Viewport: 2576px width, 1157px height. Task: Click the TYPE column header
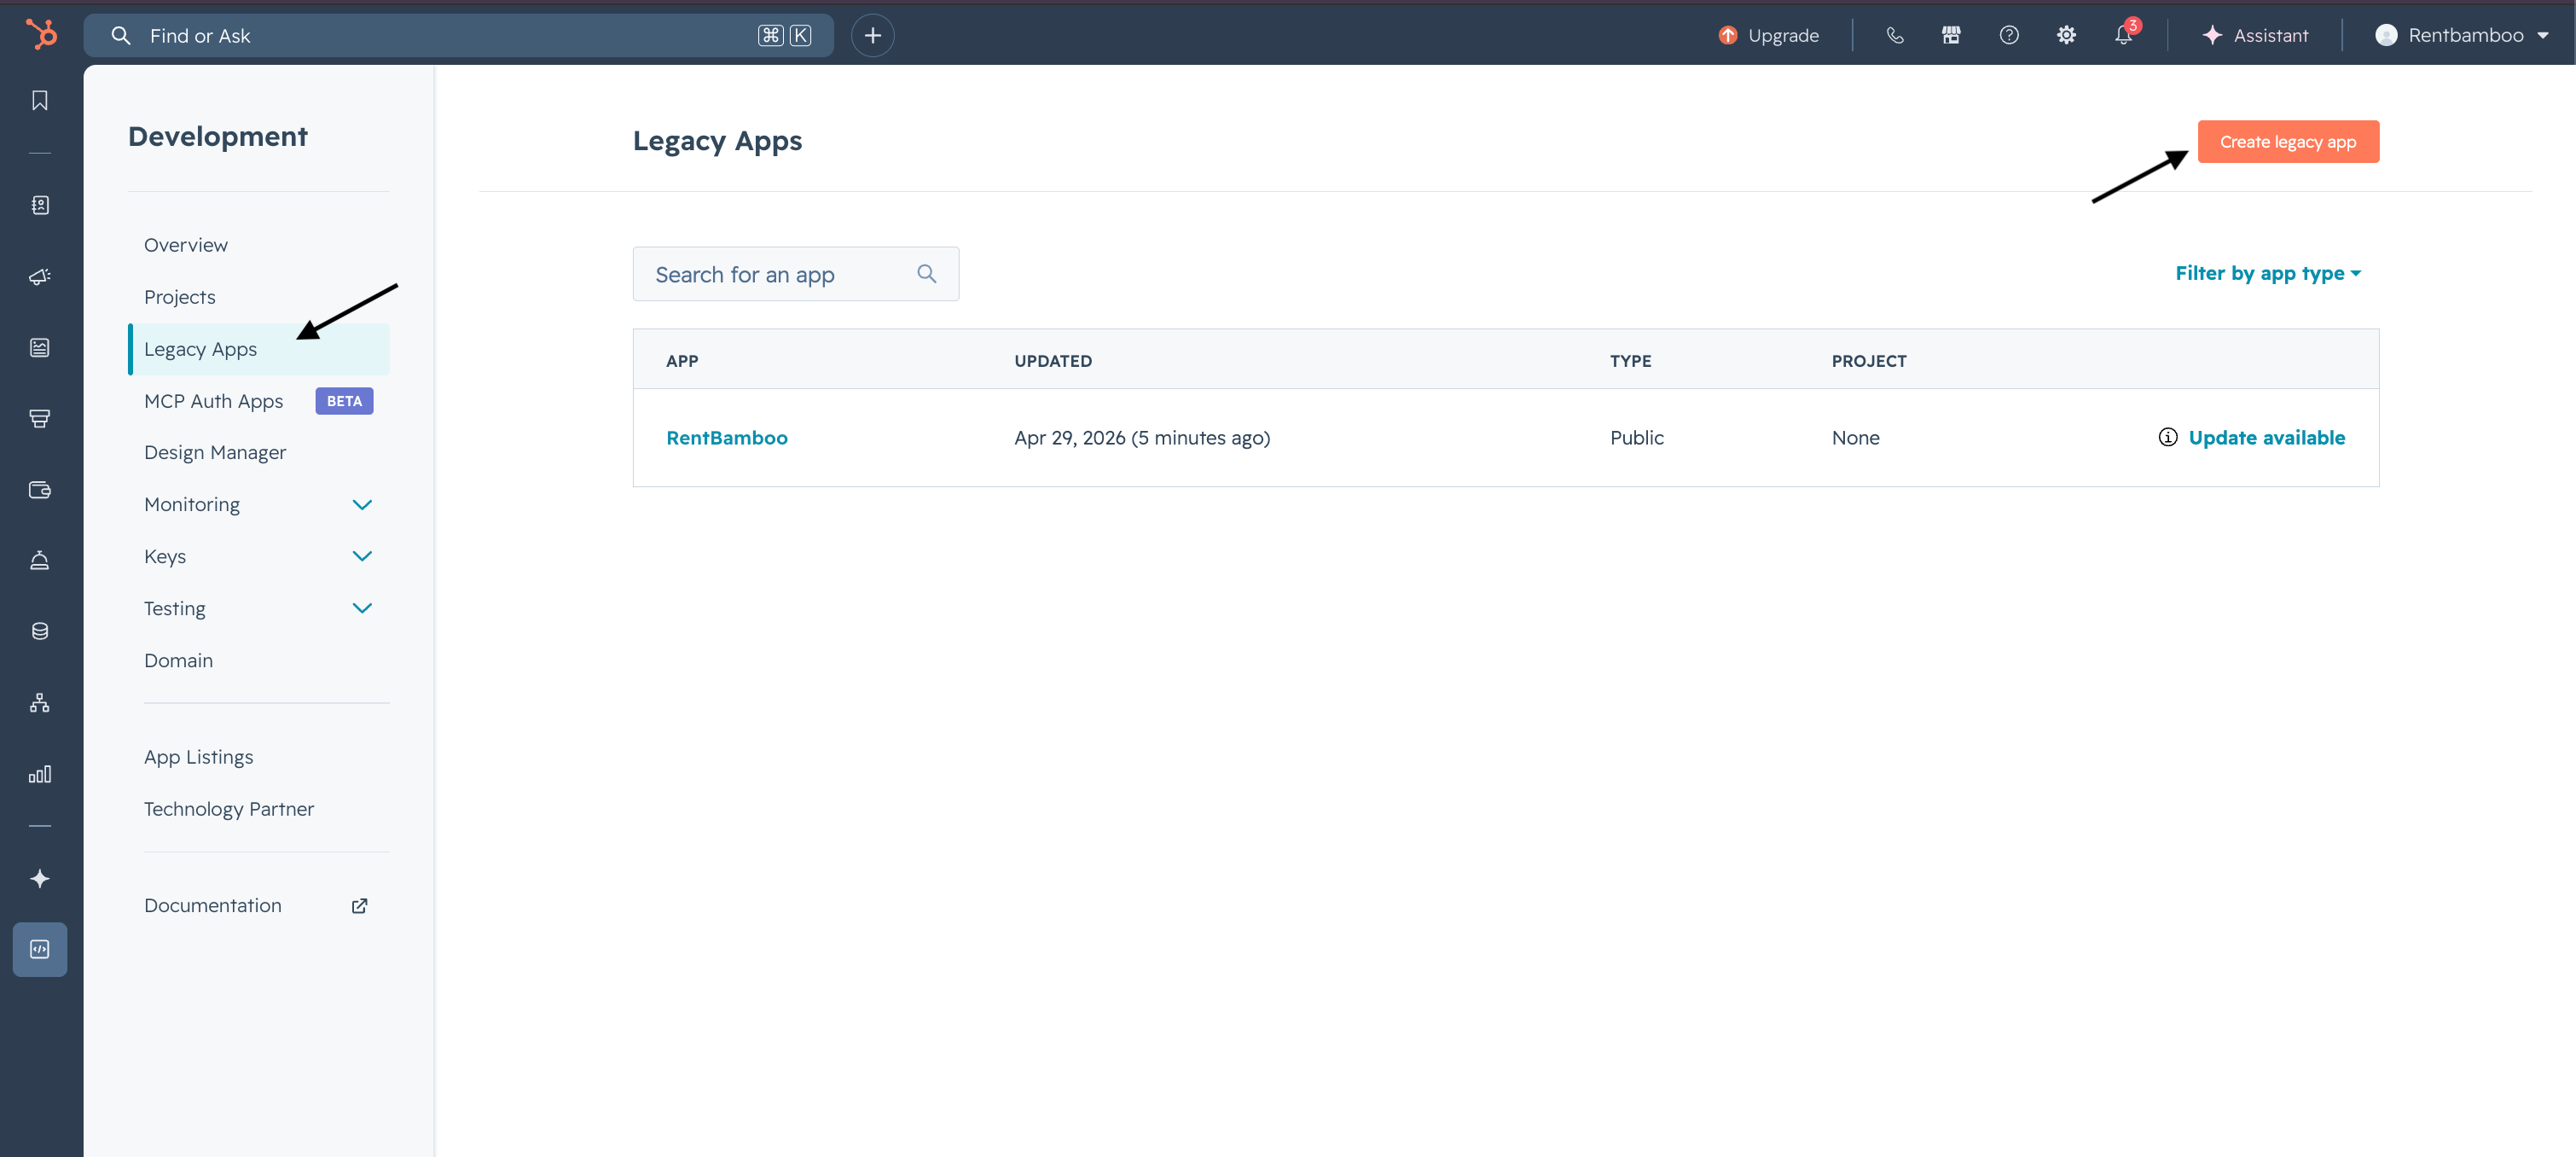tap(1631, 361)
